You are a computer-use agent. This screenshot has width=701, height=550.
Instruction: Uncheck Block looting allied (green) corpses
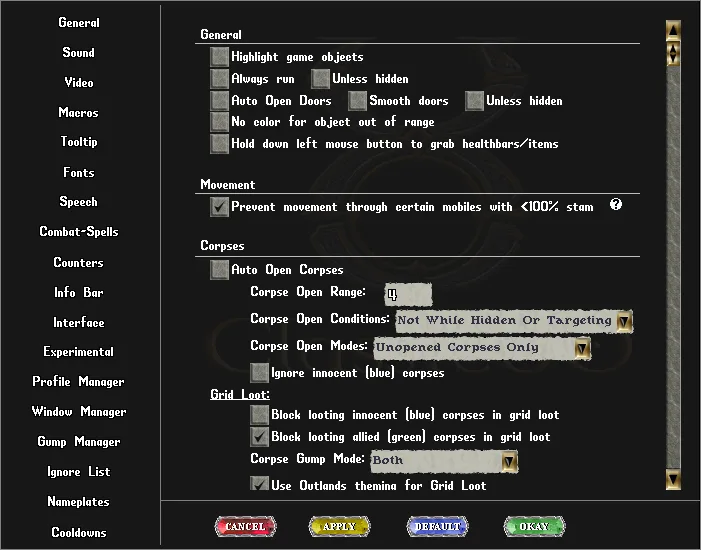[x=259, y=437]
